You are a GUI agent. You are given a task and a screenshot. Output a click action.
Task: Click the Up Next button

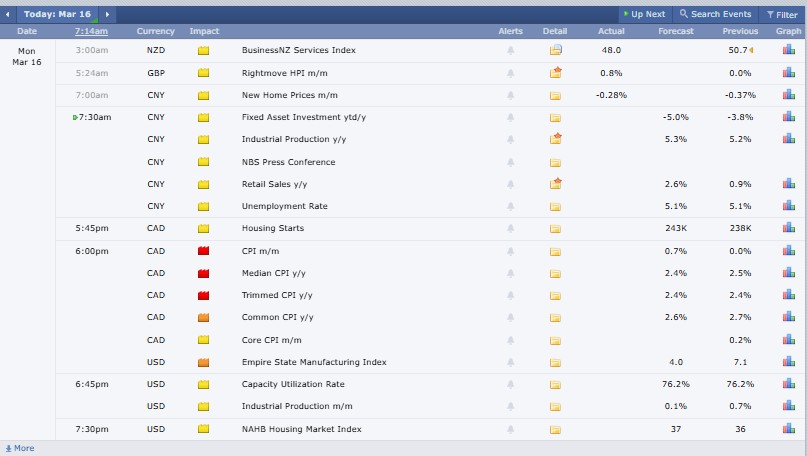(x=643, y=14)
